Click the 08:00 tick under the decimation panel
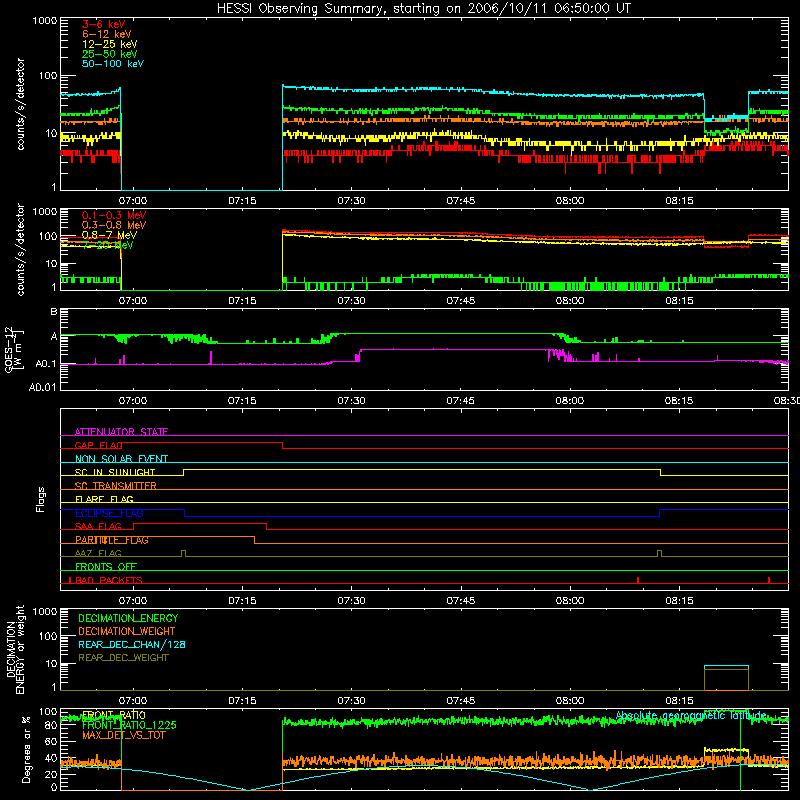This screenshot has width=800, height=800. coord(569,701)
